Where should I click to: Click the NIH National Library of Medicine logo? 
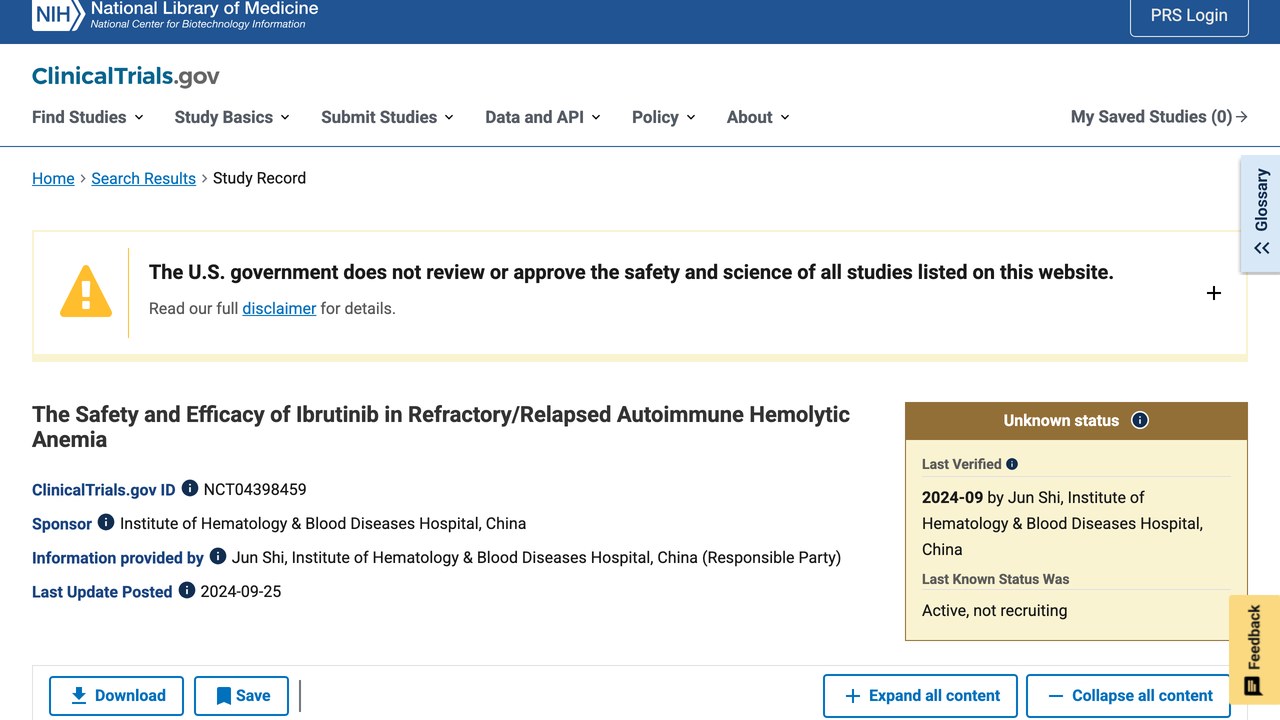175,15
